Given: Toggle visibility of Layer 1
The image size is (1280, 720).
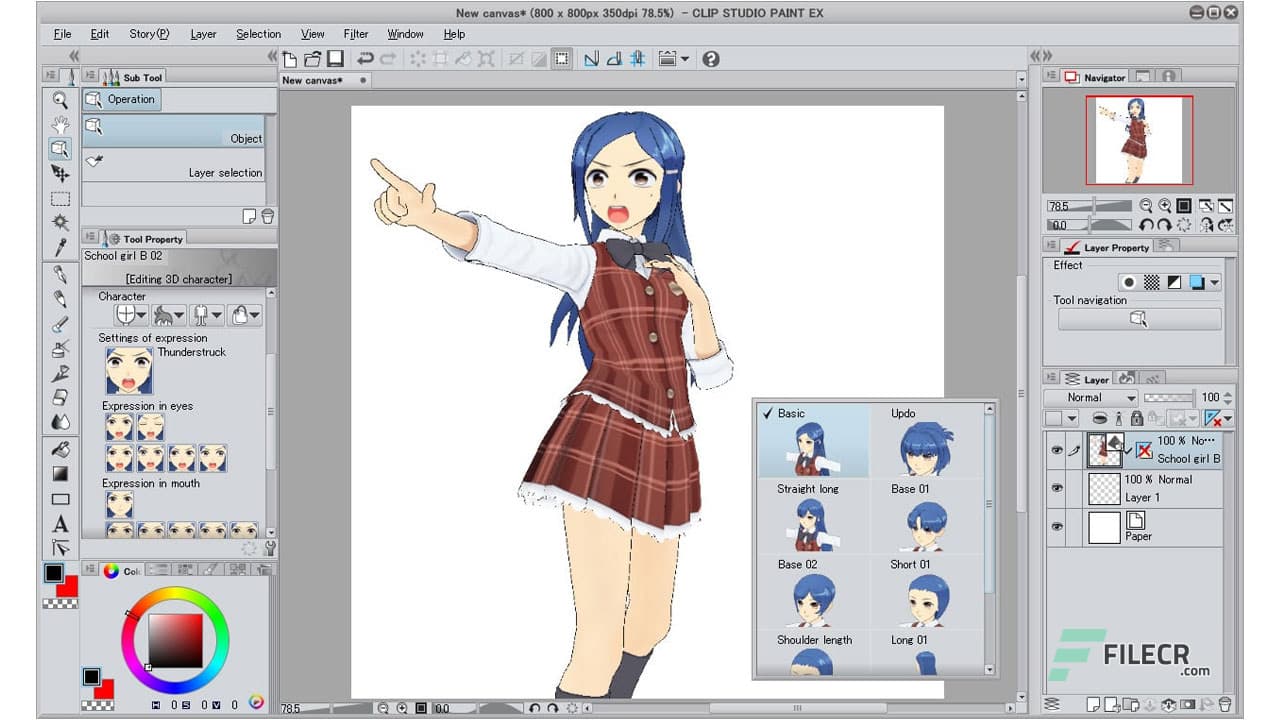Looking at the screenshot, I should (x=1057, y=487).
